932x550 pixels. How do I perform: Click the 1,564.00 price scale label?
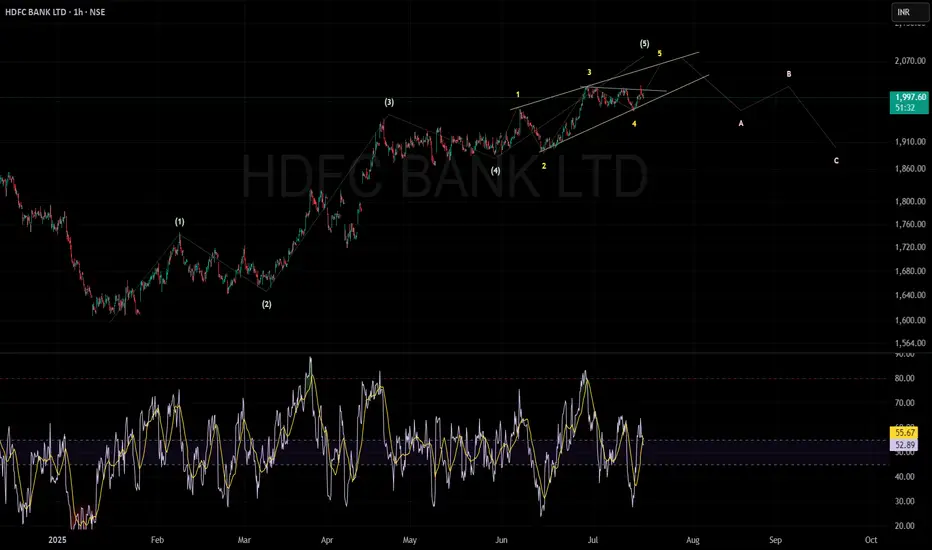pyautogui.click(x=910, y=343)
